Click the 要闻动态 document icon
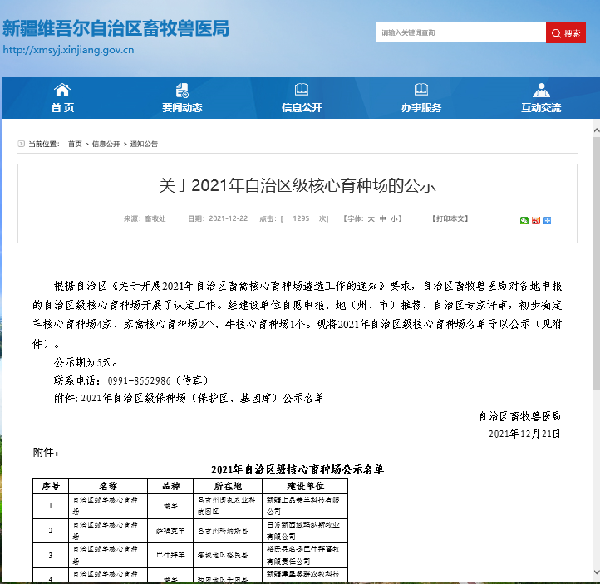This screenshot has height=584, width=600. [x=182, y=90]
